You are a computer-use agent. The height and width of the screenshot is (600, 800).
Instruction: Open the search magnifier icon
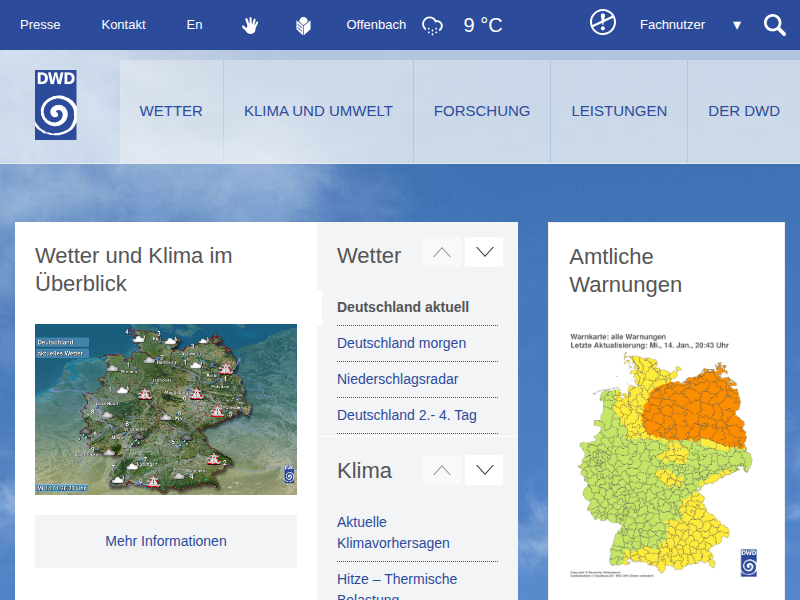pos(775,25)
